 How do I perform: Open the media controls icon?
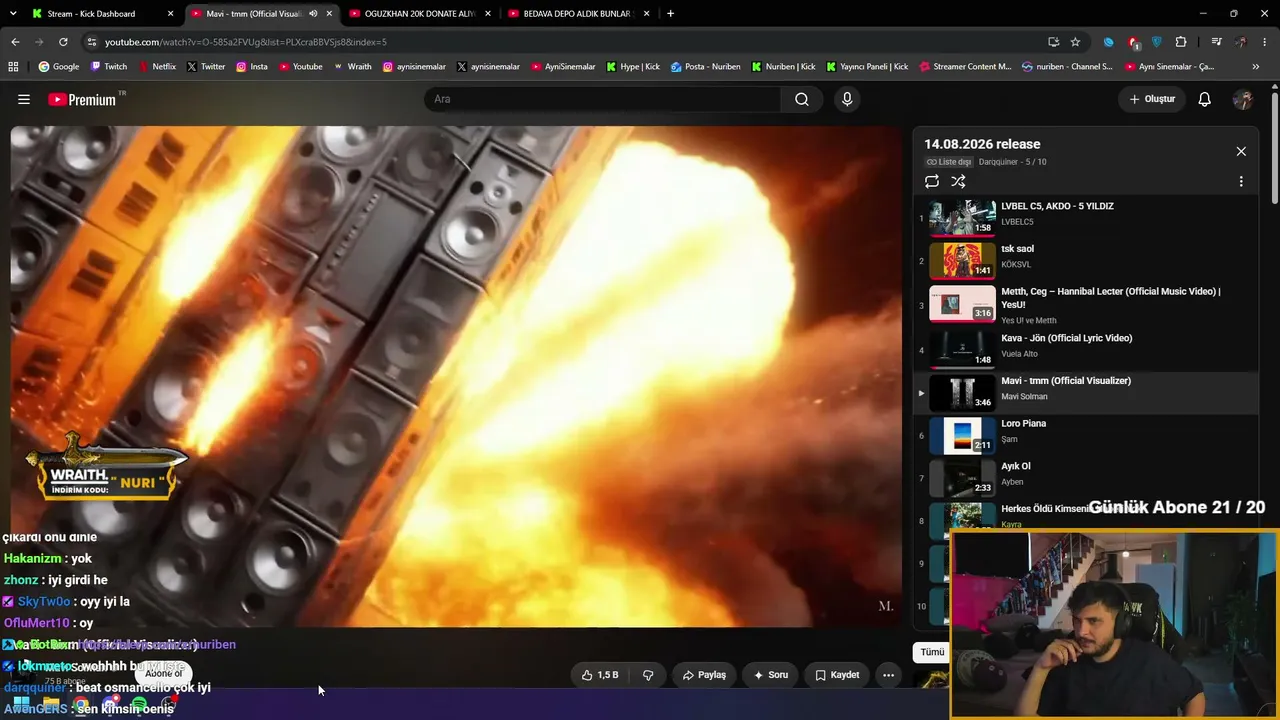(x=1216, y=42)
